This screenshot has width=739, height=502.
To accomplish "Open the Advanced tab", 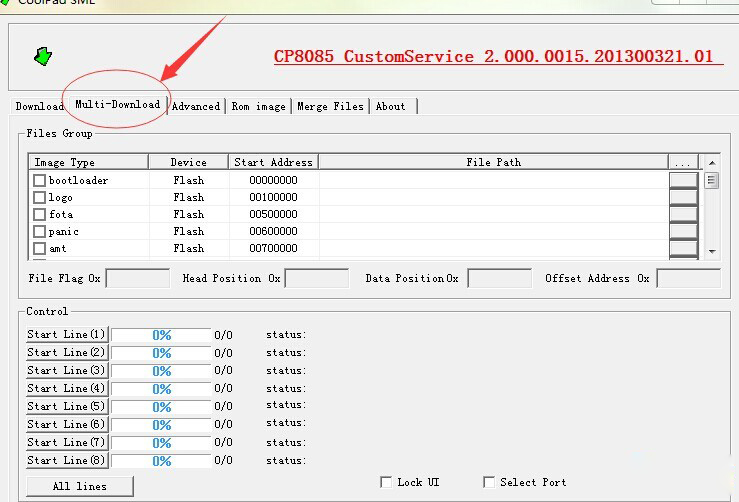I will pos(196,106).
